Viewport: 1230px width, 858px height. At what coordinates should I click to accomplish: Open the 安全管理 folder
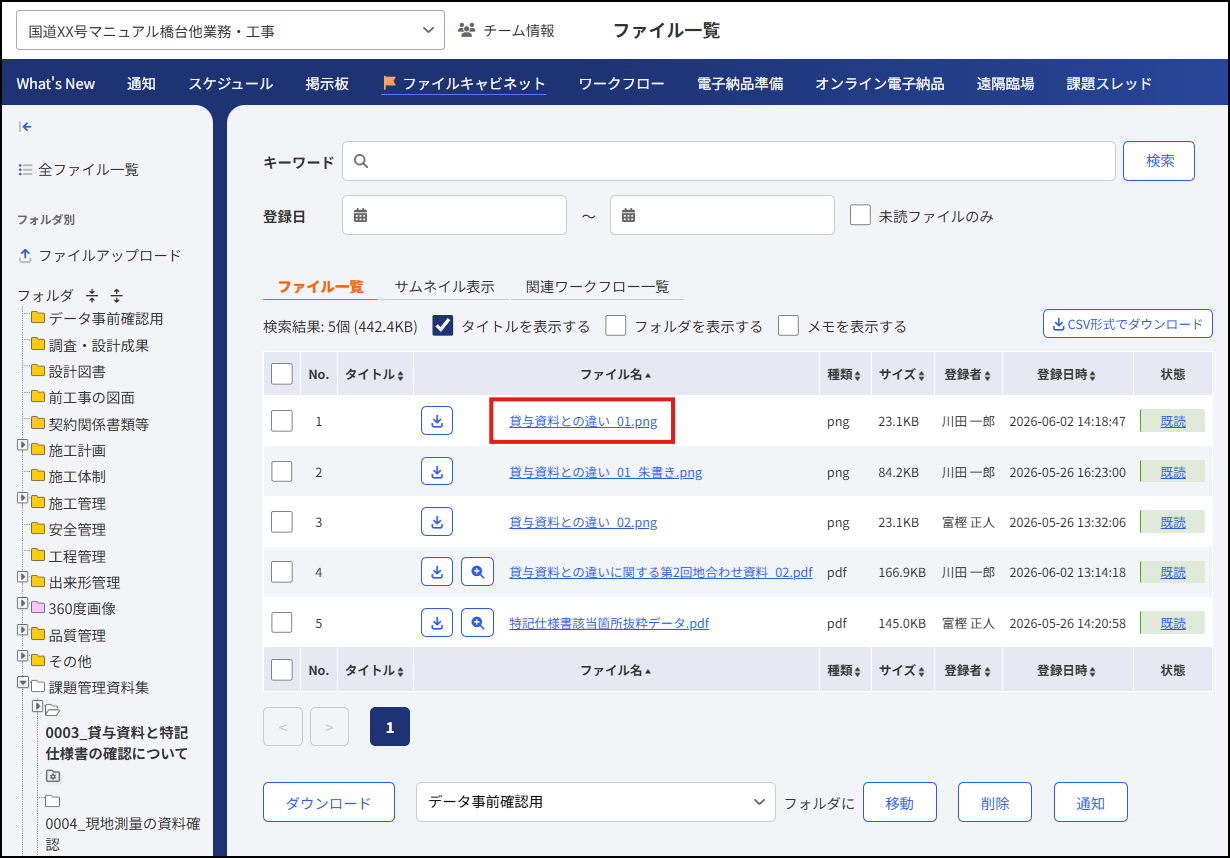[68, 529]
